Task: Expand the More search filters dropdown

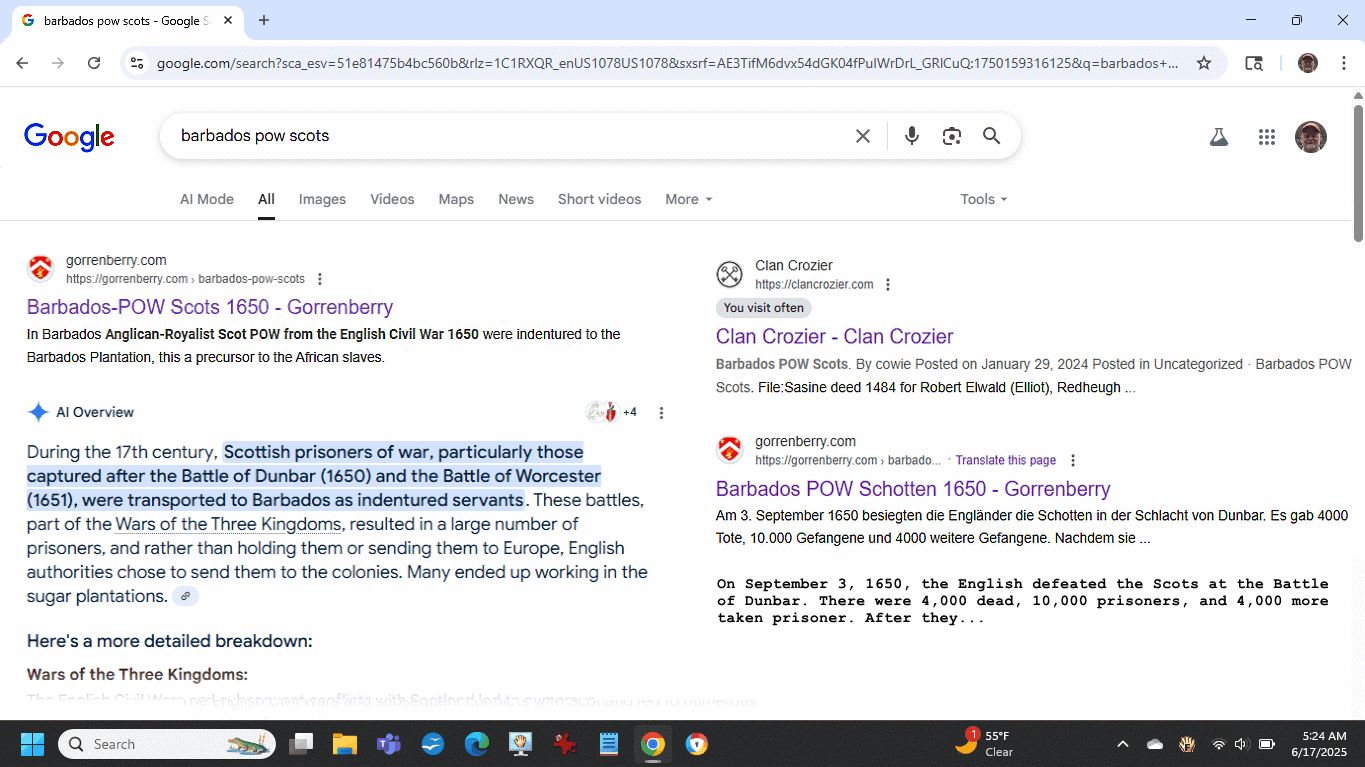Action: 688,199
